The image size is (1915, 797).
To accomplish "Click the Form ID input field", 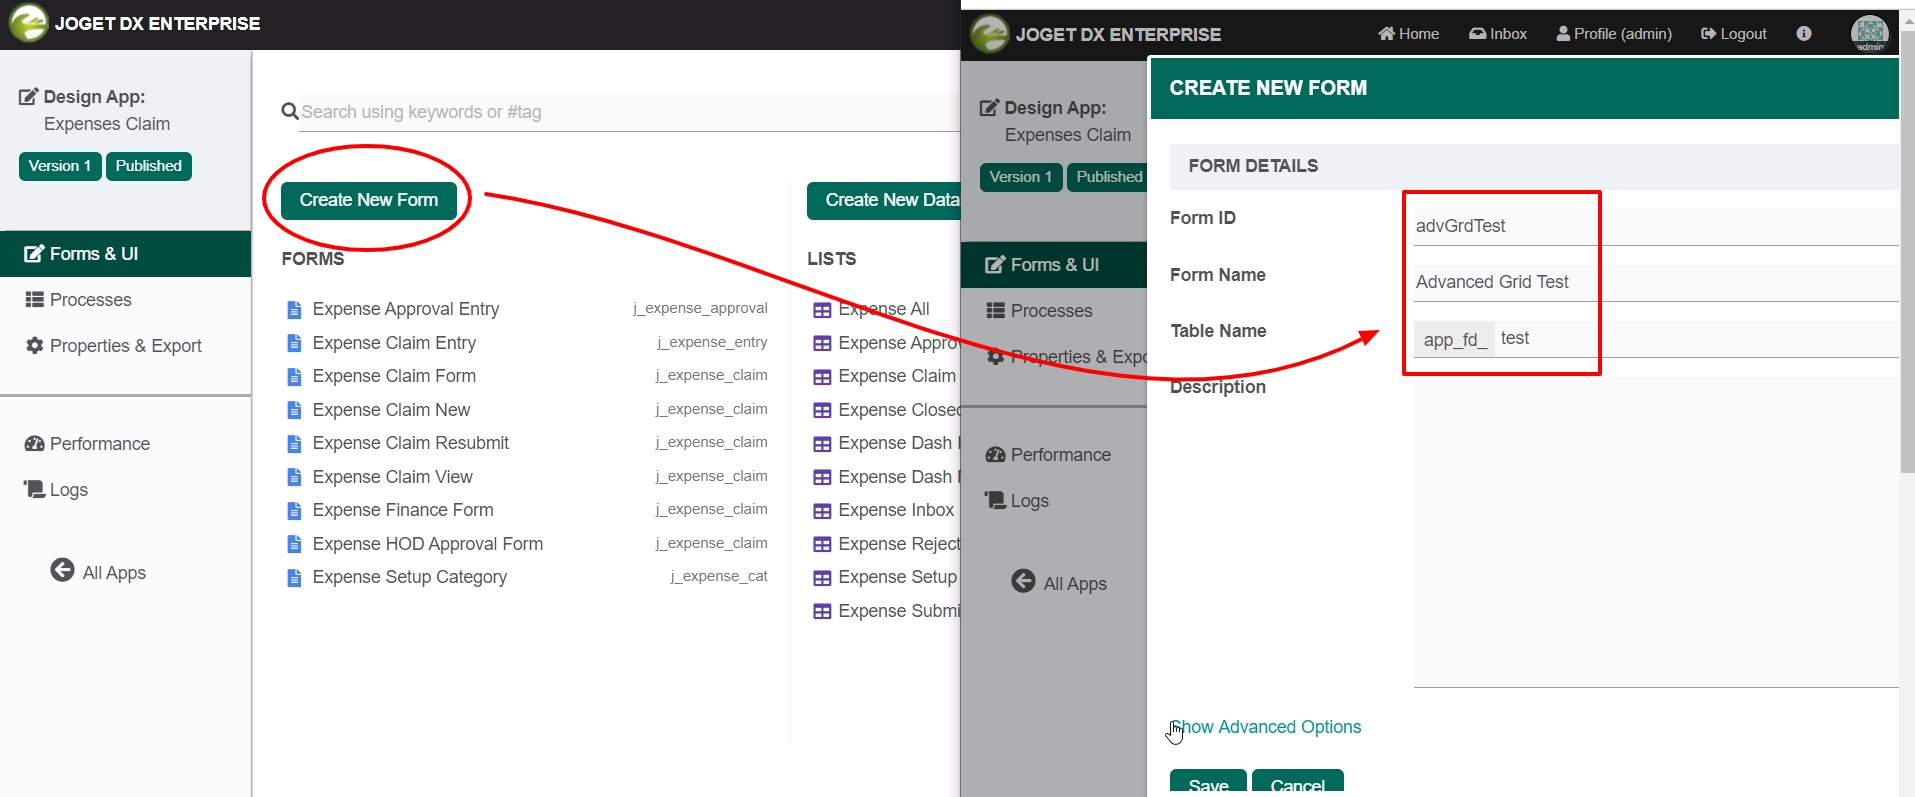I will click(x=1655, y=226).
